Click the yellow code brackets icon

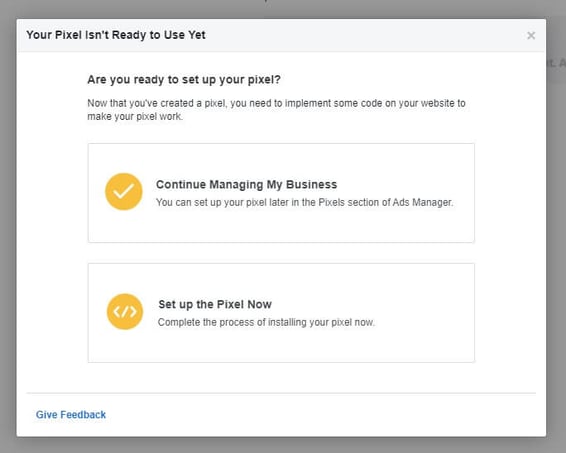(x=125, y=312)
